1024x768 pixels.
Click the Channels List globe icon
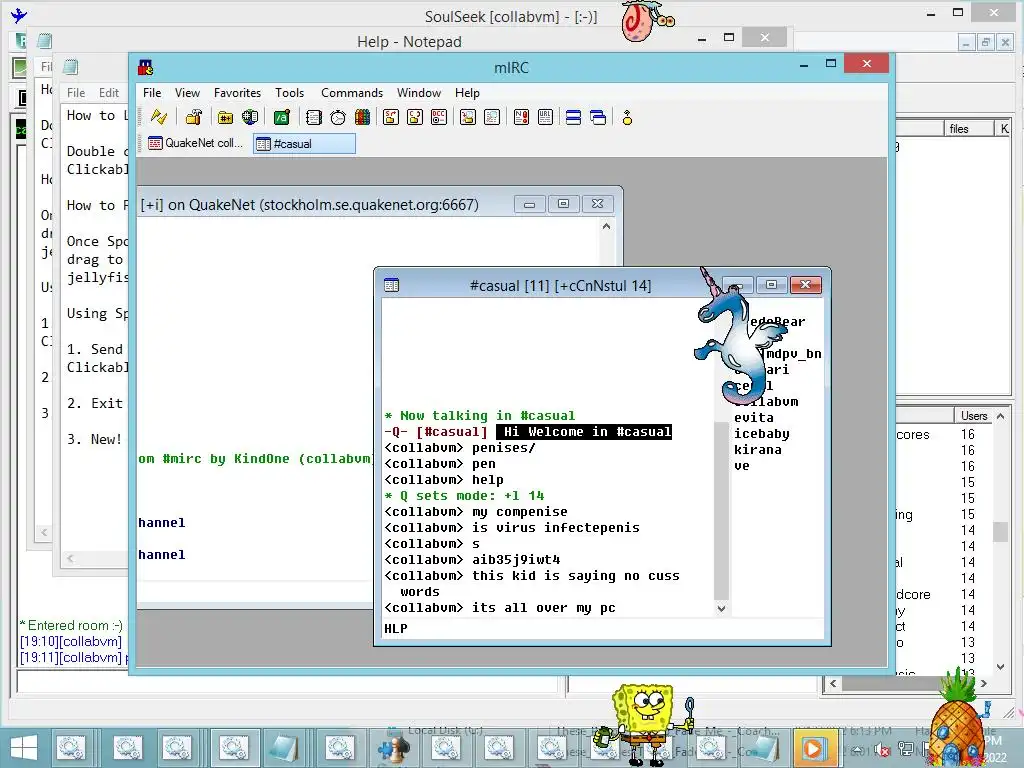pyautogui.click(x=250, y=118)
